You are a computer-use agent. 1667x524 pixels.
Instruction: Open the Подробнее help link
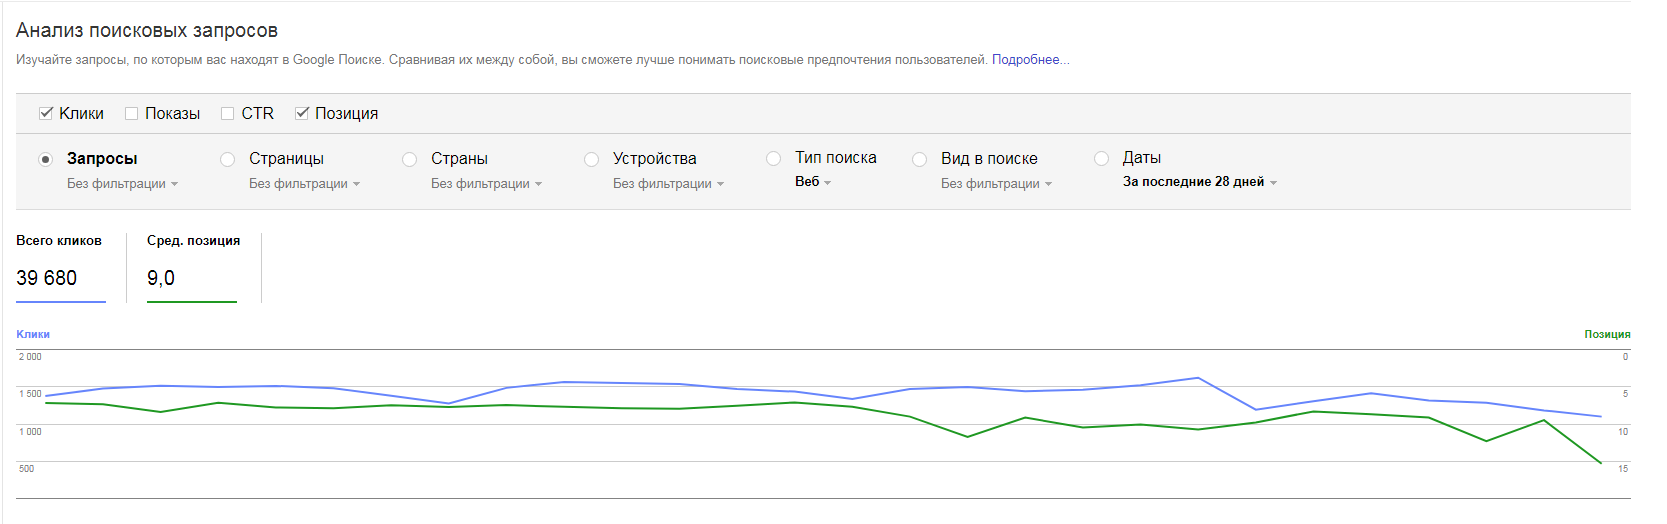(x=1030, y=60)
